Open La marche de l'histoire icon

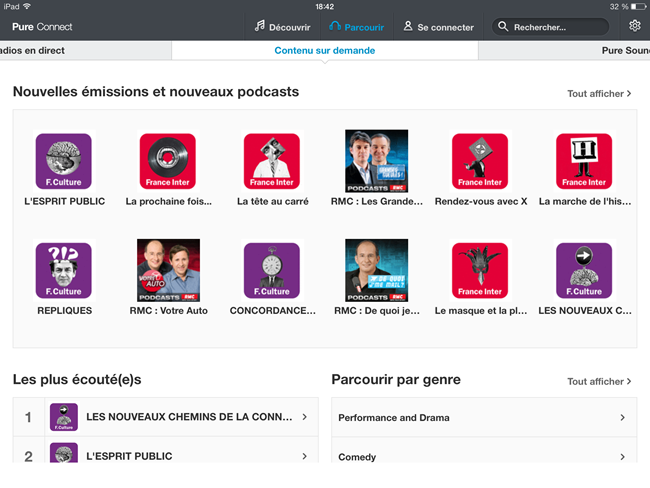[584, 161]
